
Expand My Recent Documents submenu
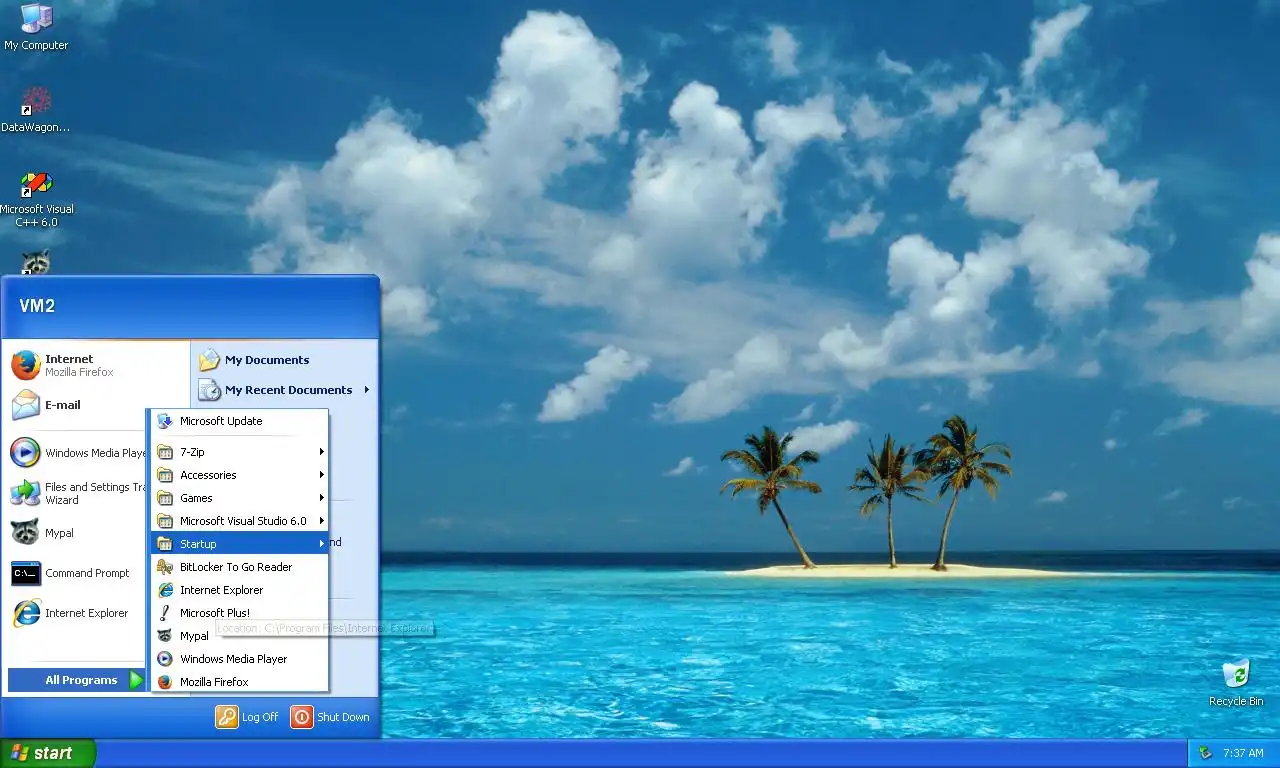pos(284,390)
